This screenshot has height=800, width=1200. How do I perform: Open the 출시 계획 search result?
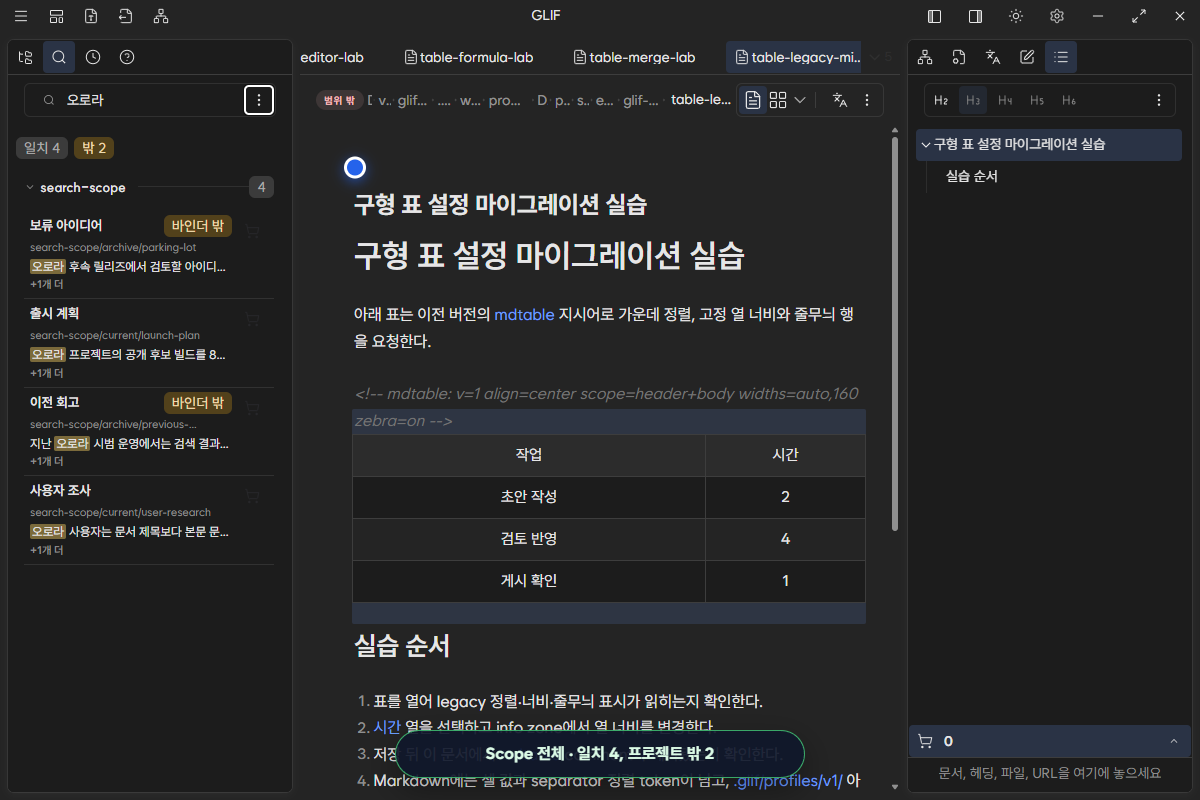129,343
